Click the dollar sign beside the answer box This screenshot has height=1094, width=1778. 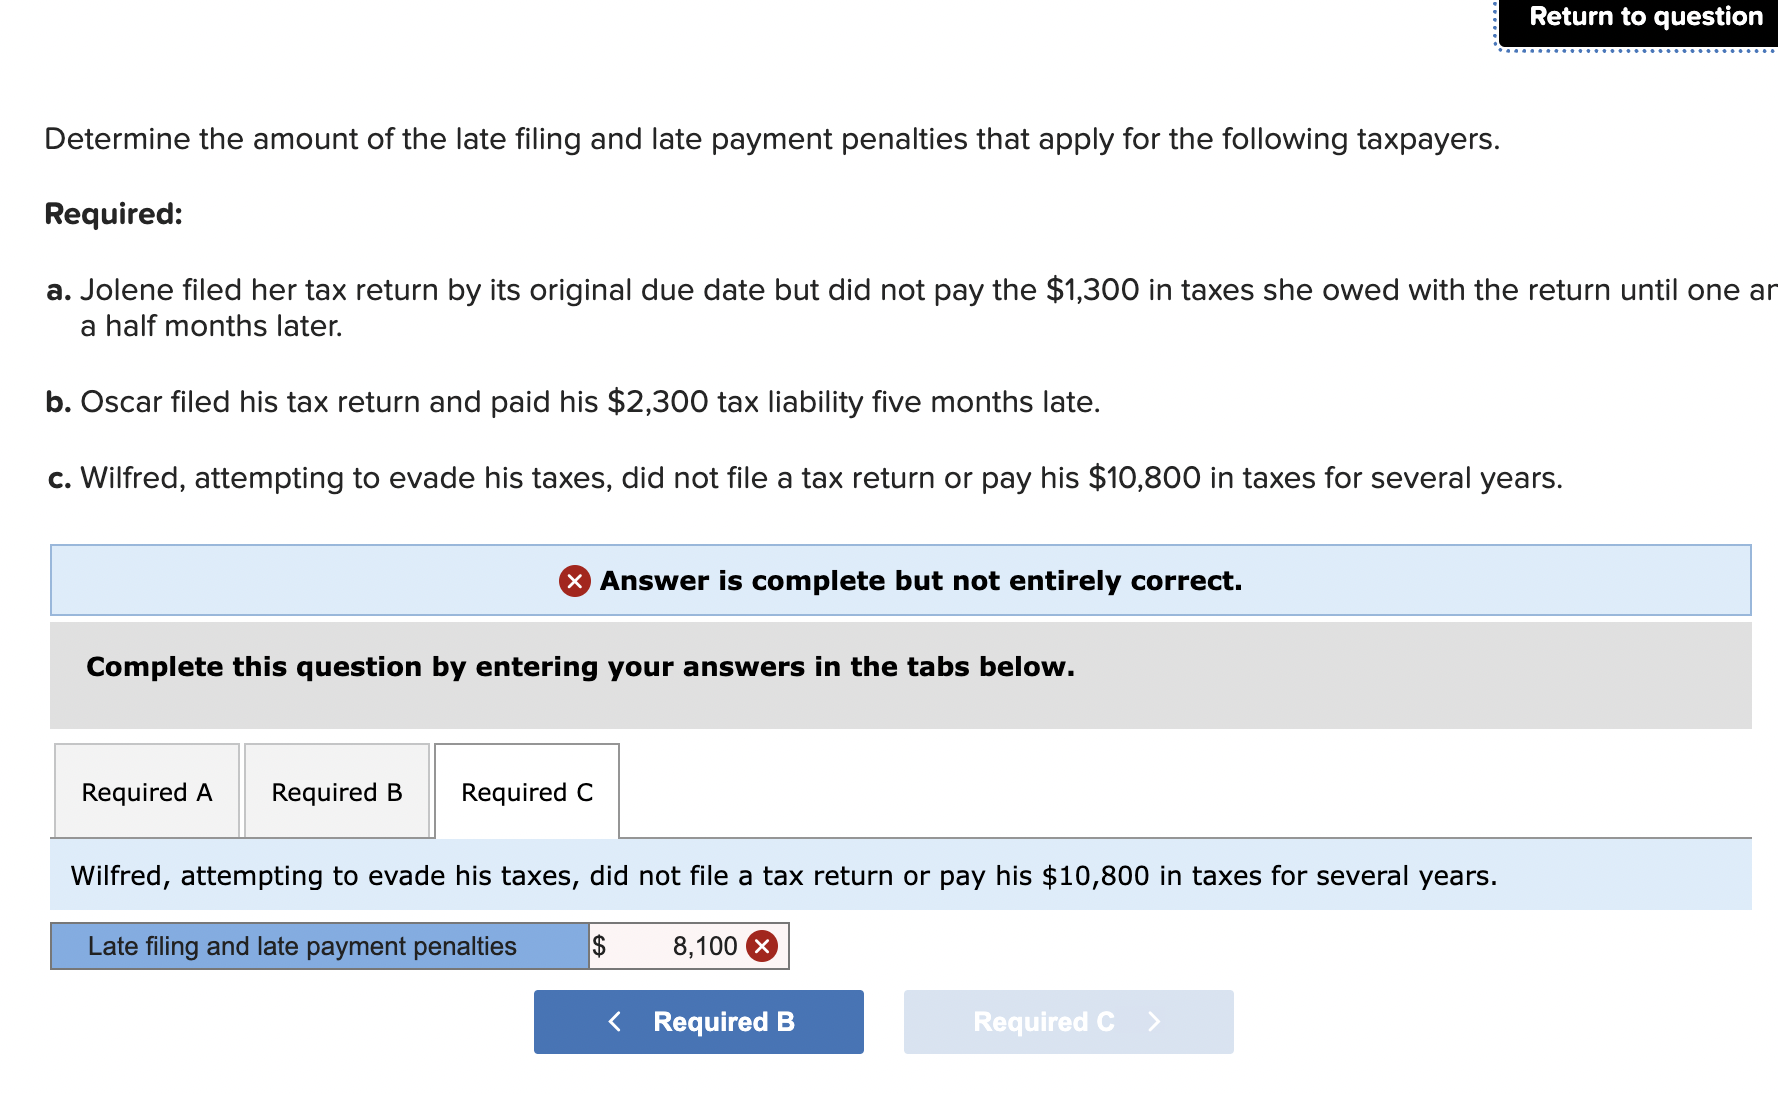(600, 945)
